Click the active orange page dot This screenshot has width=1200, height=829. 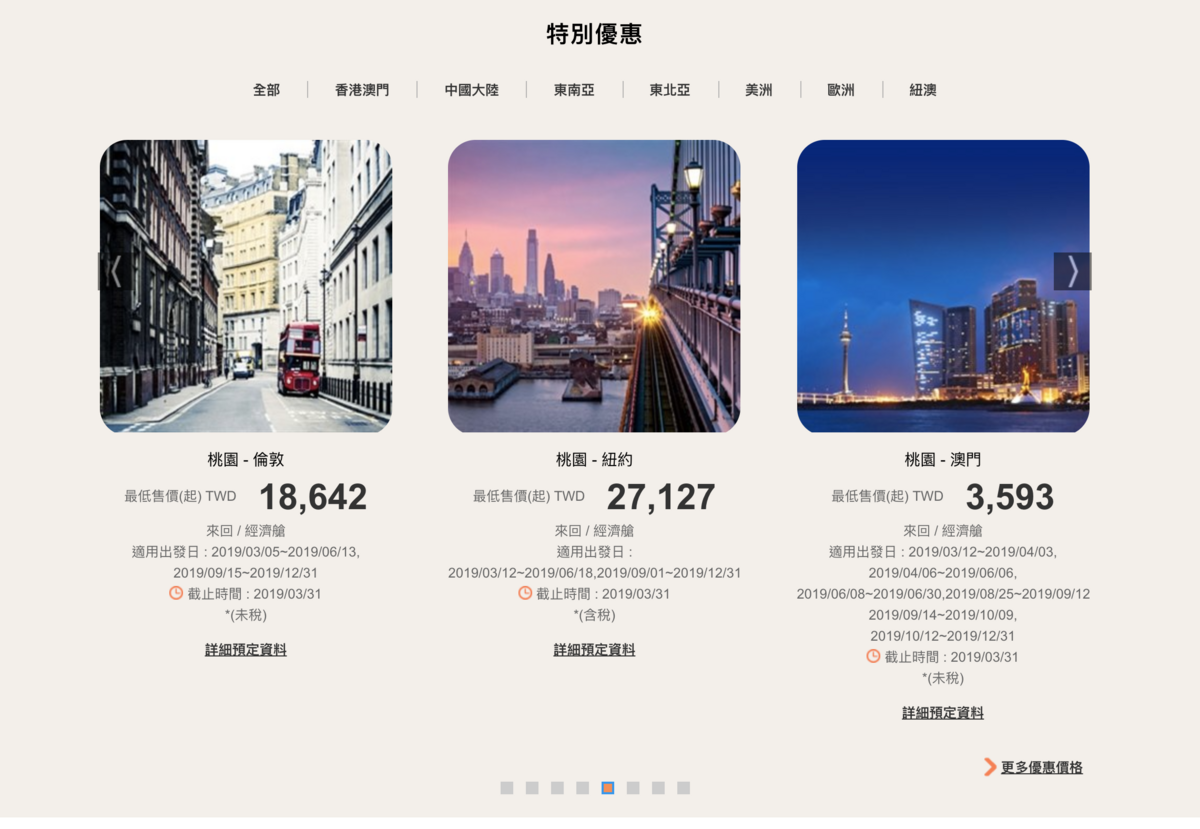point(608,788)
